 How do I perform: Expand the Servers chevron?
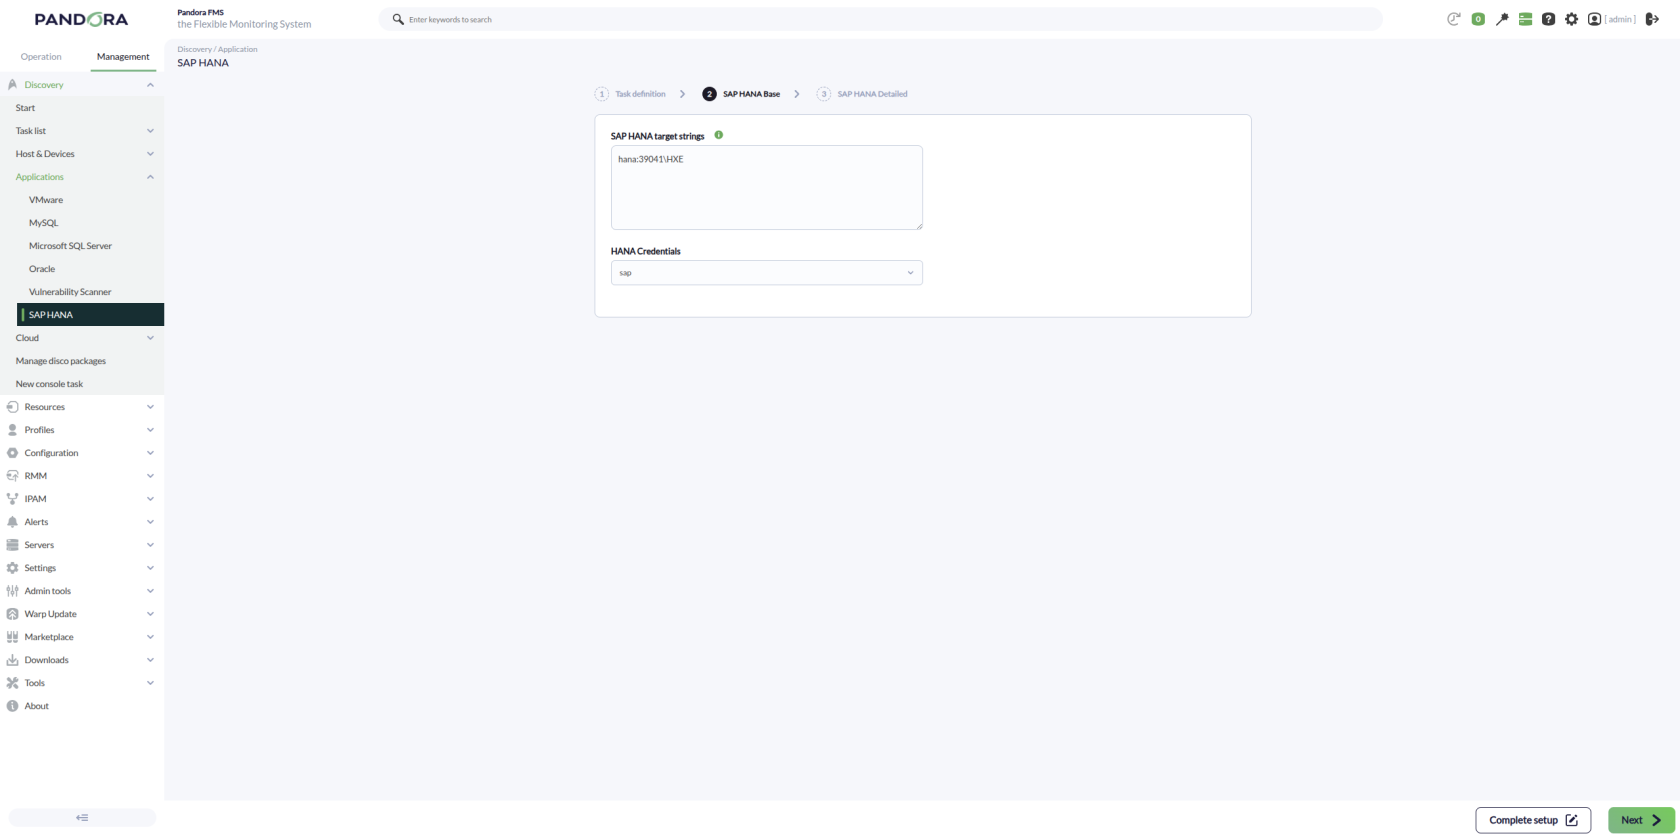pyautogui.click(x=150, y=545)
